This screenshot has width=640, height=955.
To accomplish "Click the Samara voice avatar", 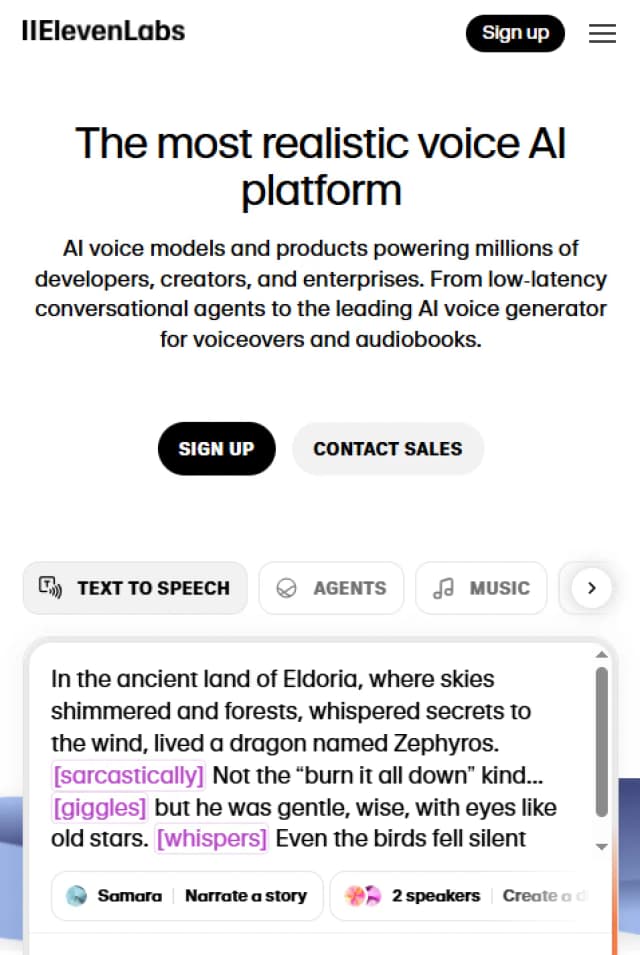I will pyautogui.click(x=77, y=896).
